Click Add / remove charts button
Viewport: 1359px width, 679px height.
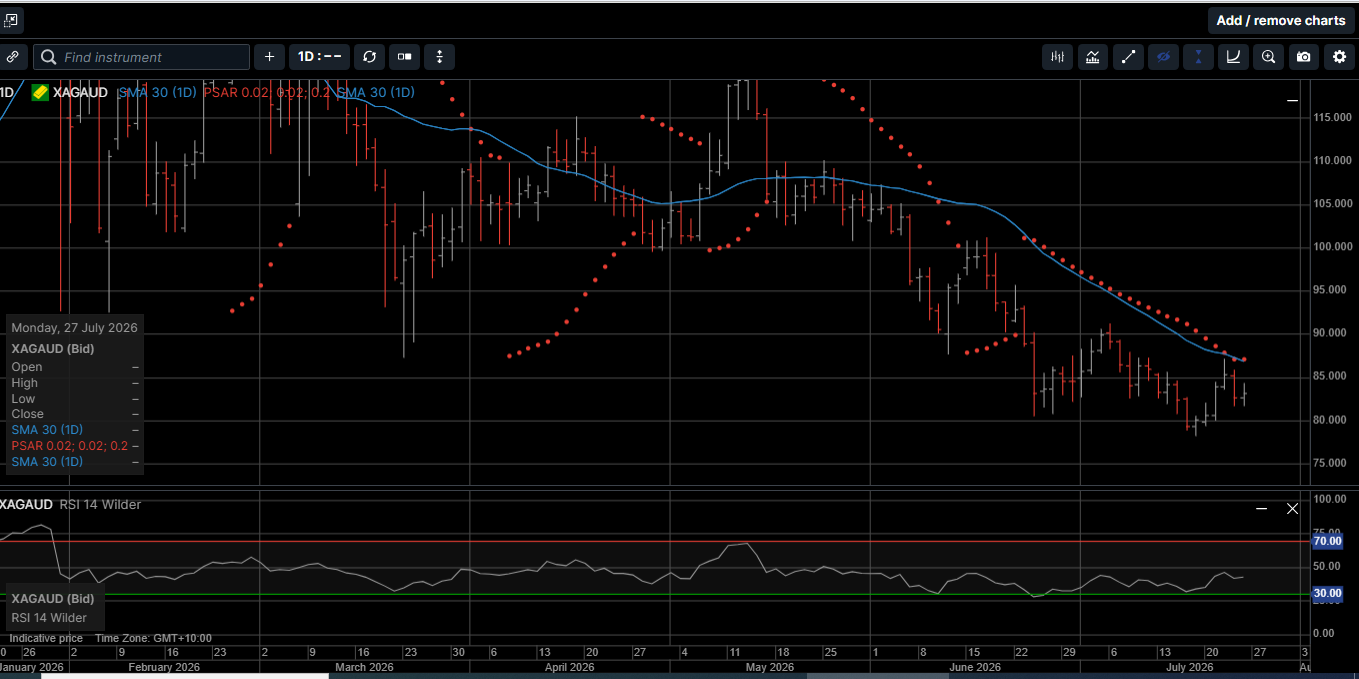pyautogui.click(x=1281, y=20)
